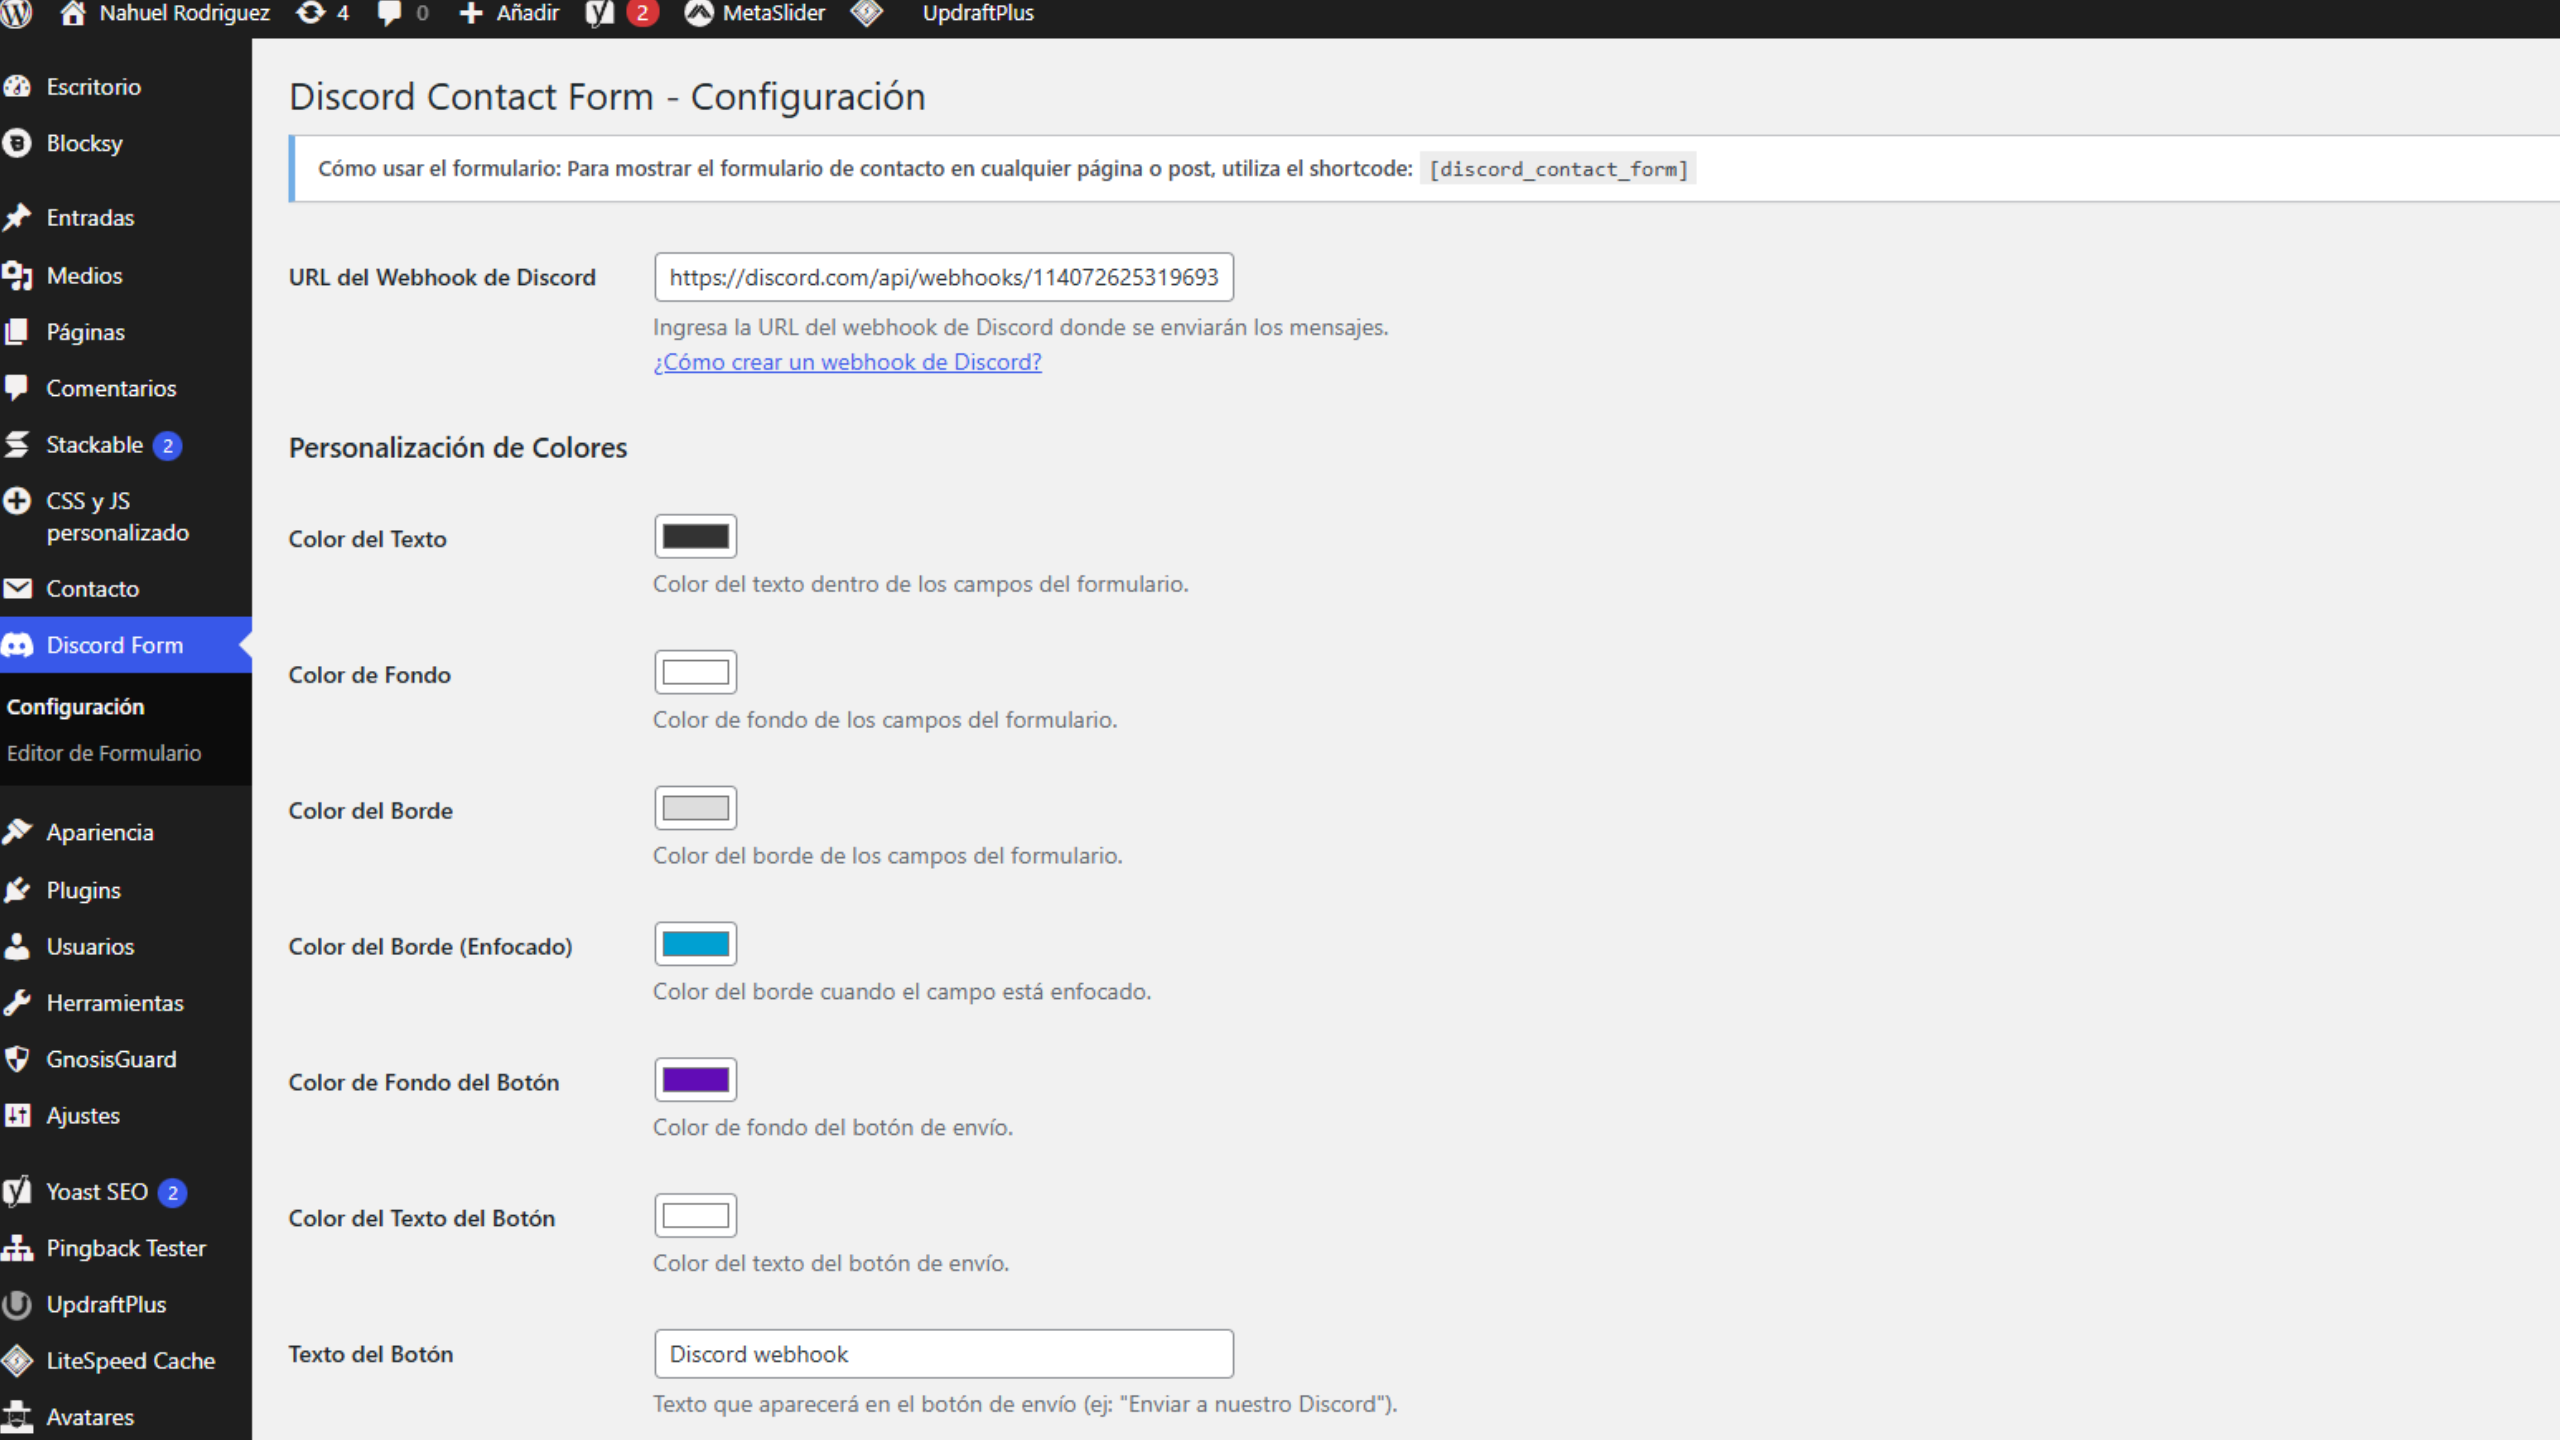This screenshot has width=2560, height=1440.
Task: Open the '¿Cómo crear un webhook de Discord?' link
Action: 847,362
